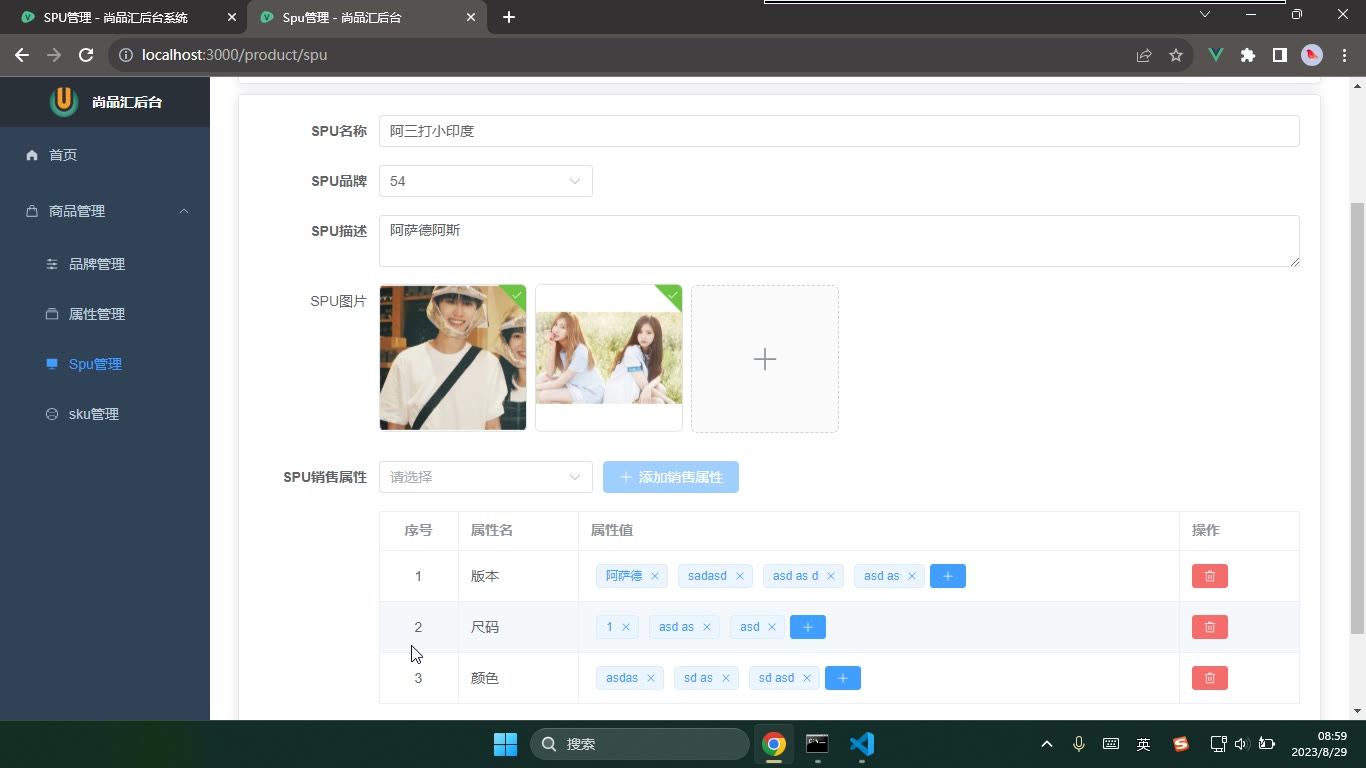The height and width of the screenshot is (768, 1366).
Task: Open the SPU销售属性 请选择 dropdown
Action: [x=486, y=477]
